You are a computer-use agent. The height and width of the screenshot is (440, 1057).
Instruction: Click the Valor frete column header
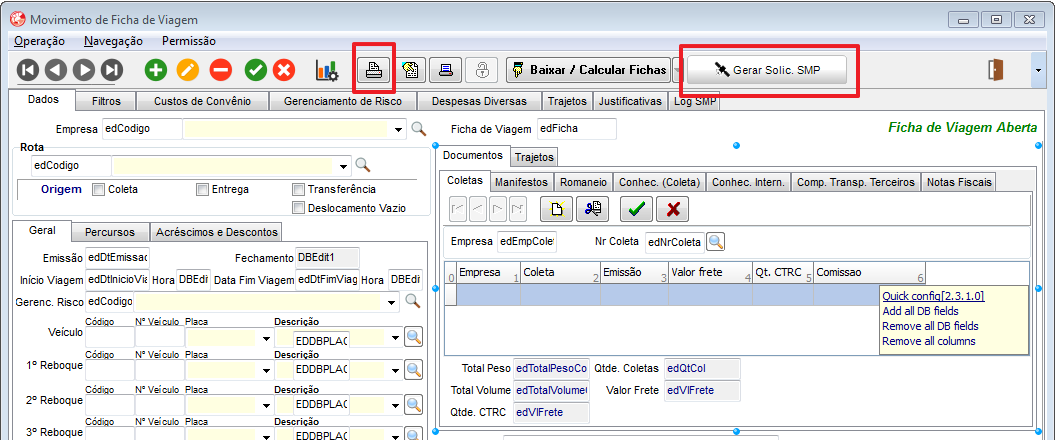click(x=710, y=273)
